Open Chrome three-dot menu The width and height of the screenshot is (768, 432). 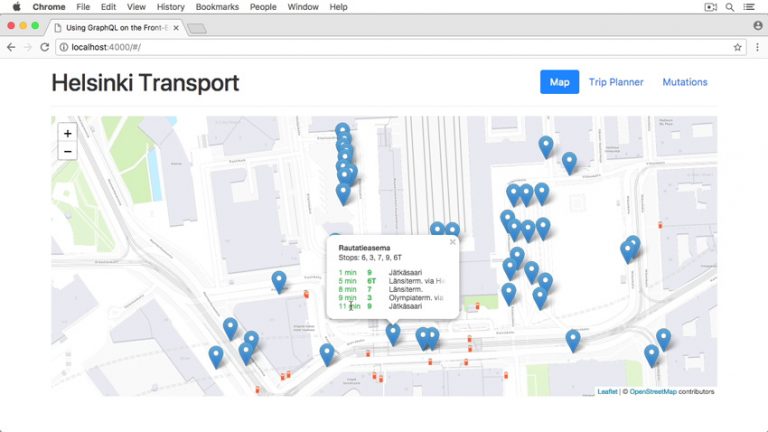click(x=757, y=47)
